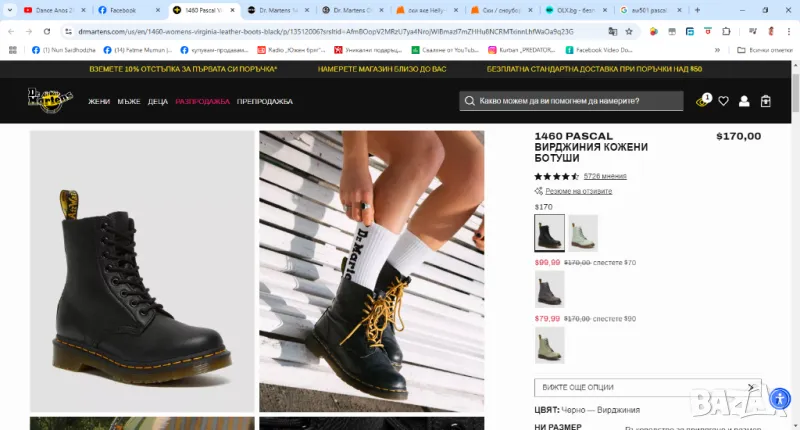The width and height of the screenshot is (800, 430).
Task: Bookmark this page with star icon
Action: 628,31
